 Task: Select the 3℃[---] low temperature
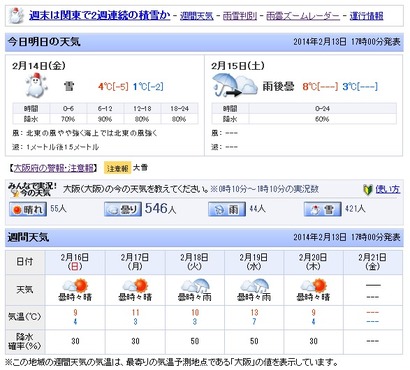click(360, 87)
